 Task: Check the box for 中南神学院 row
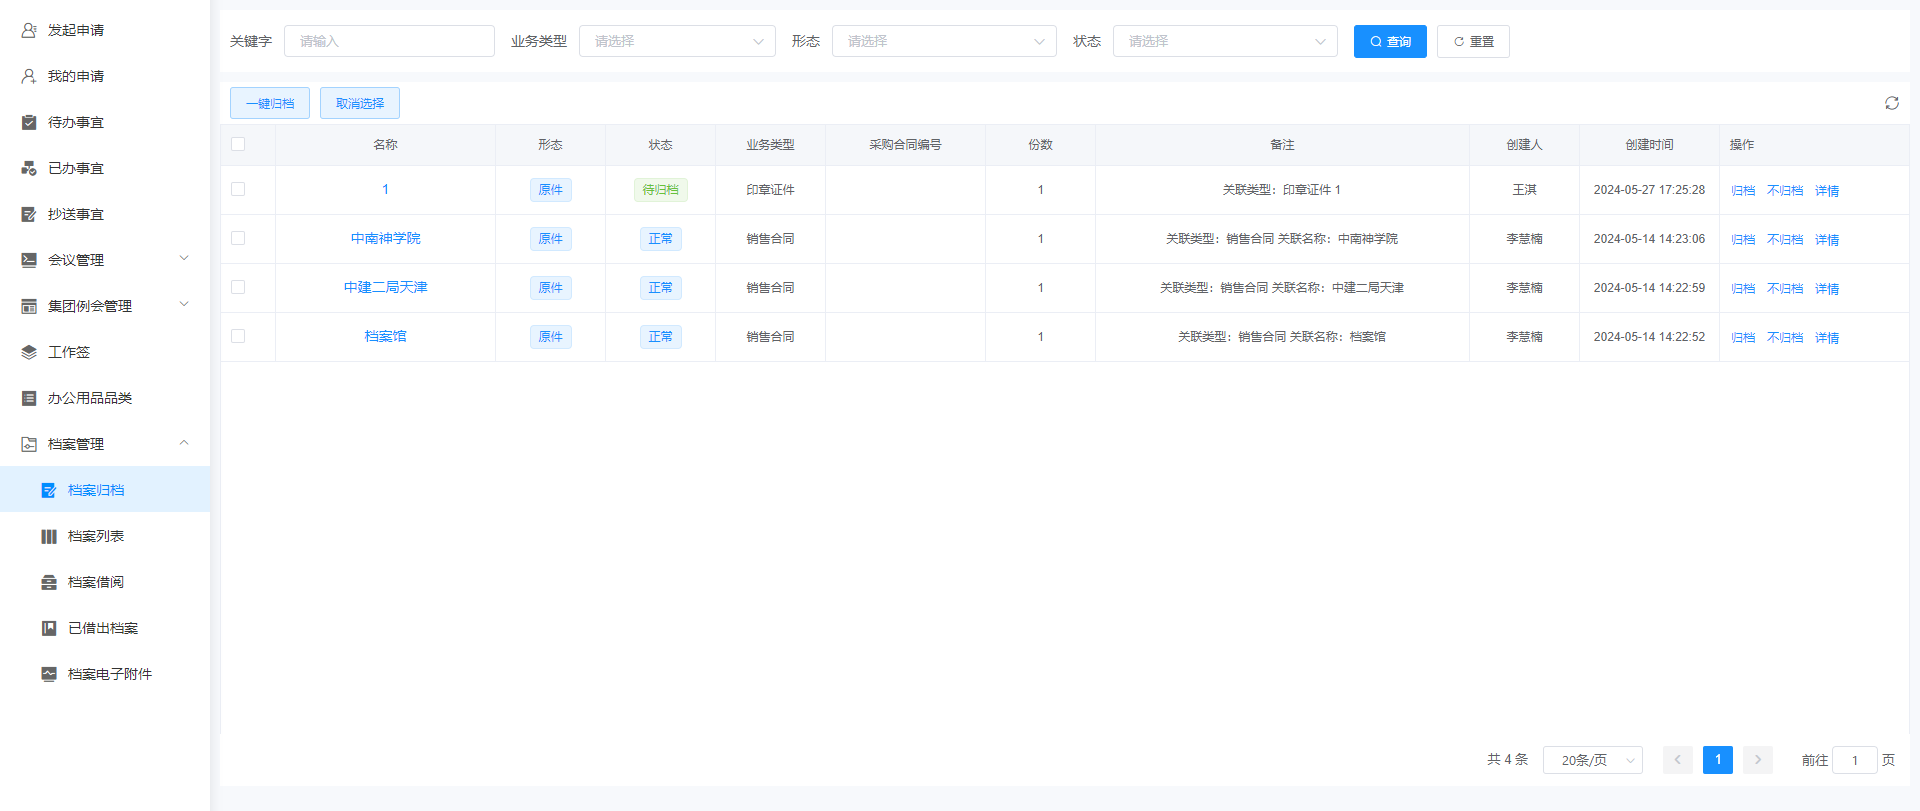238,238
